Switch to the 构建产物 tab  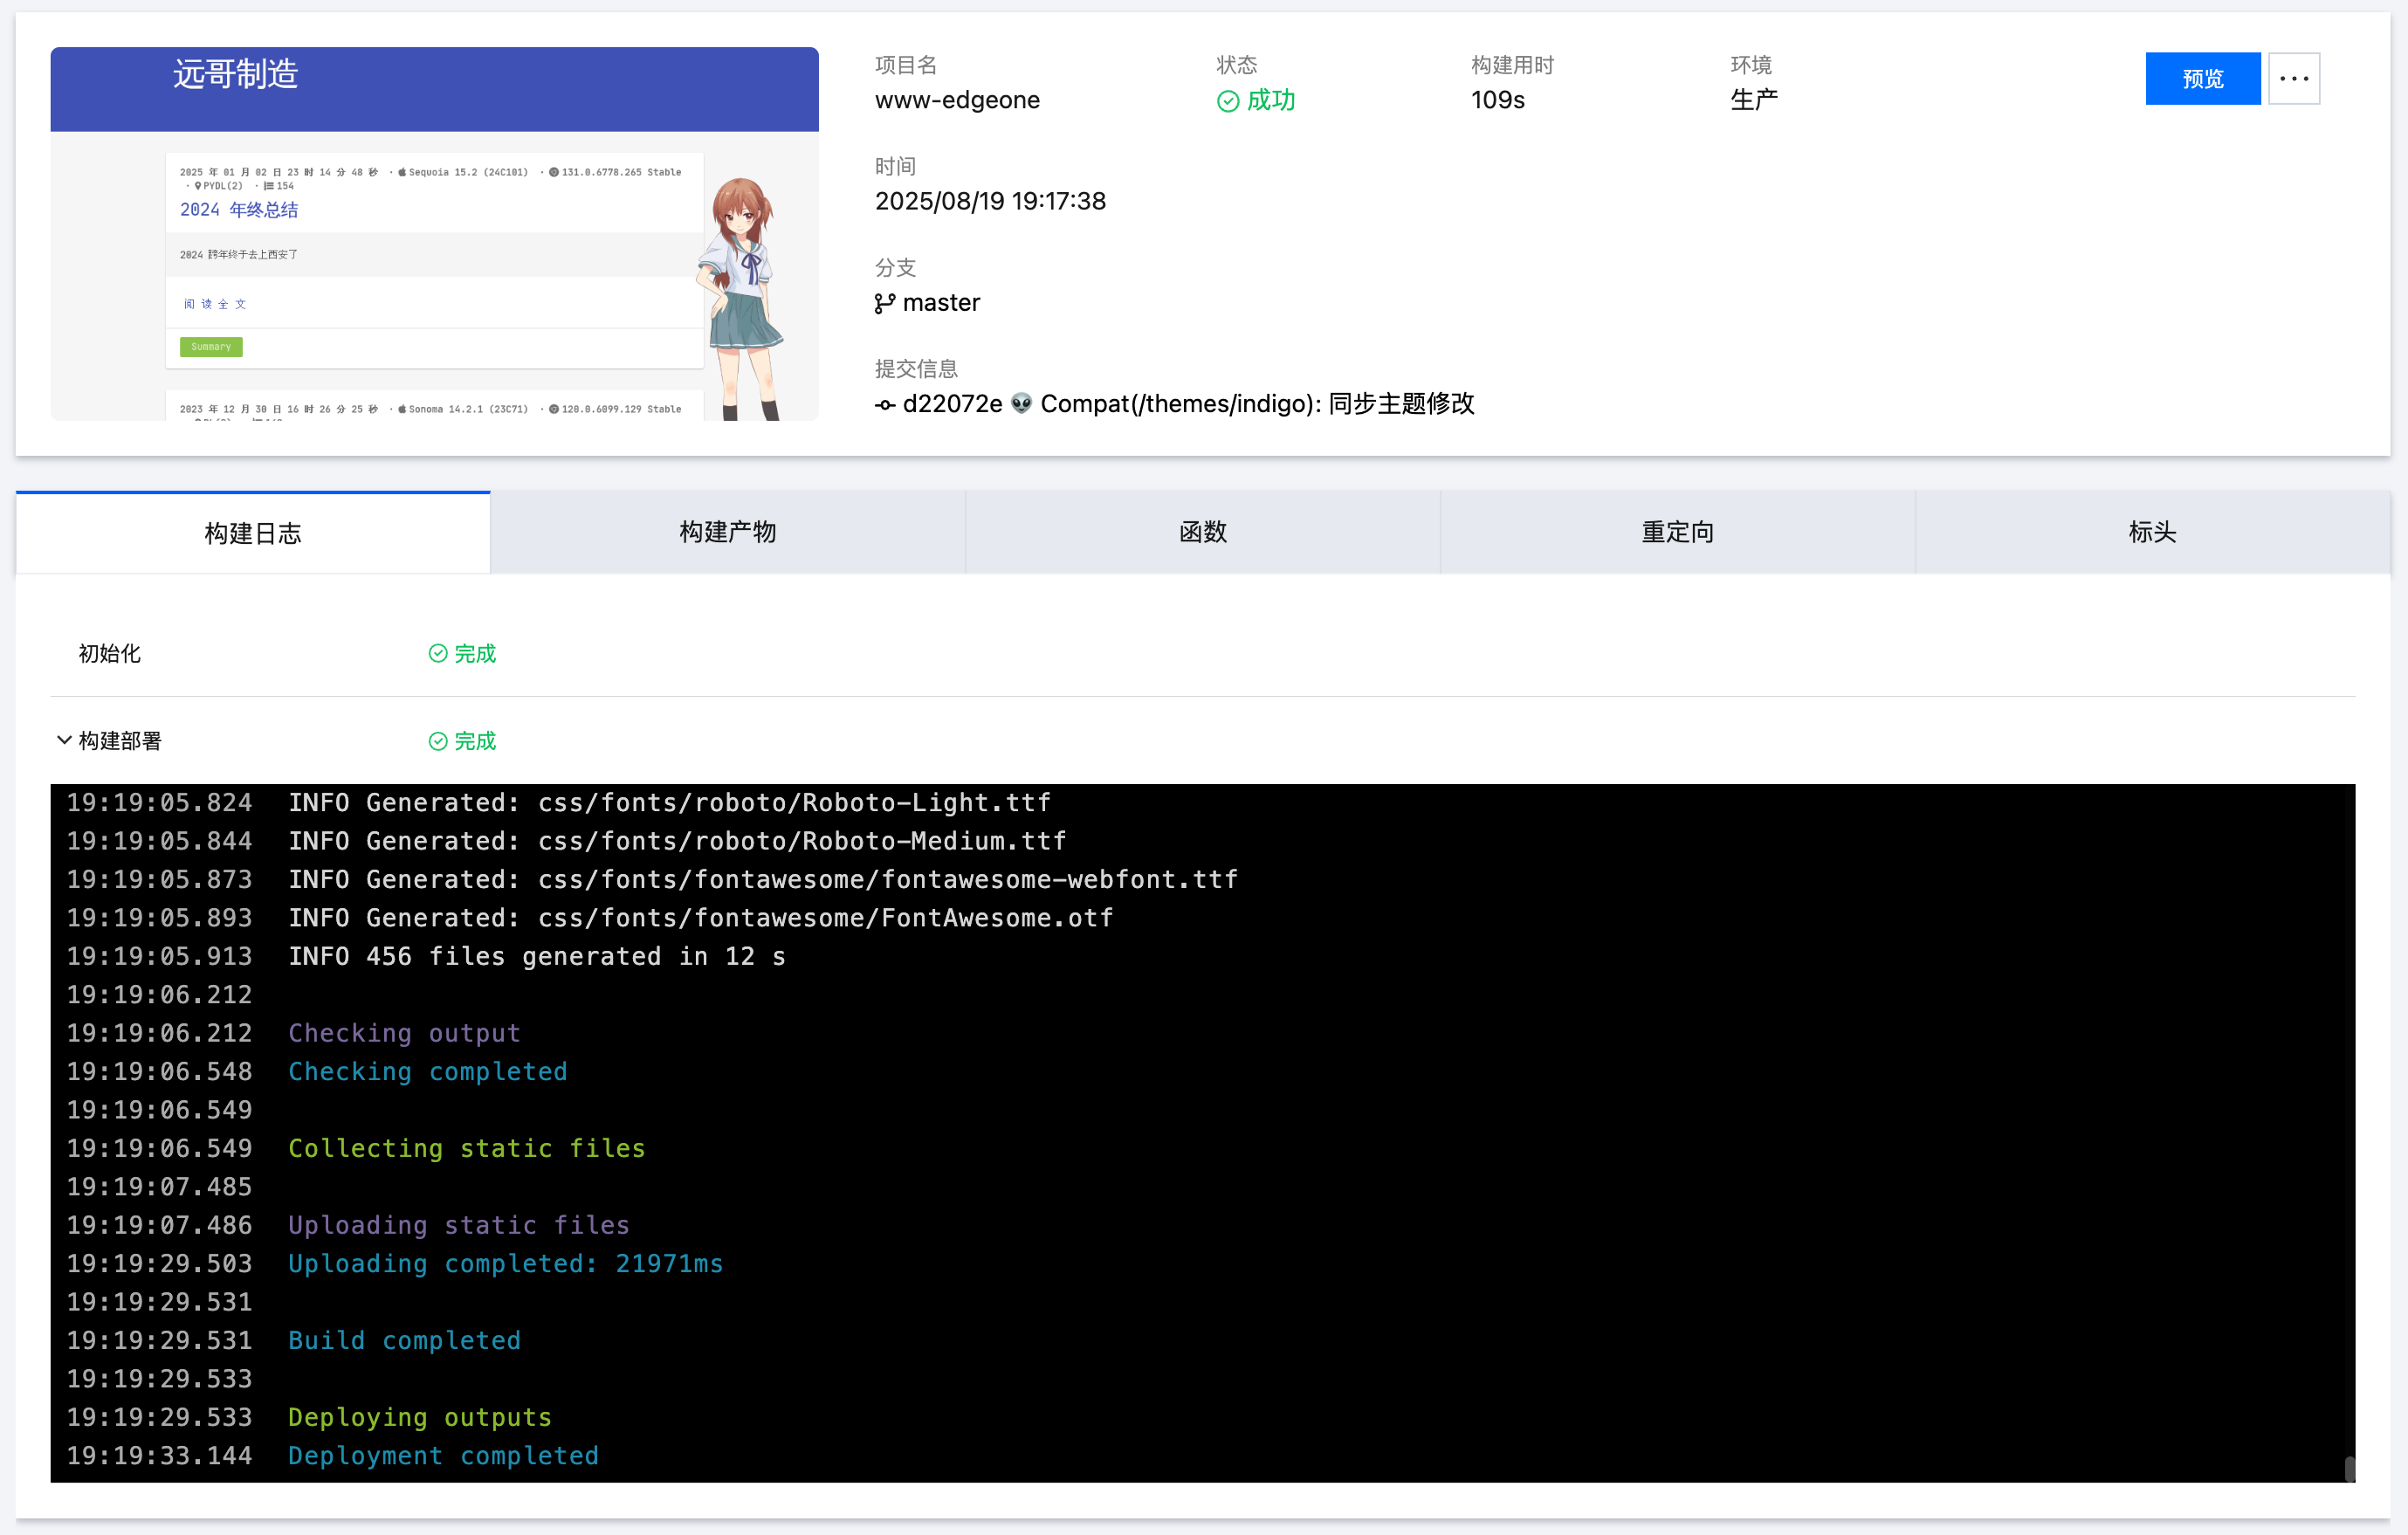pyautogui.click(x=727, y=532)
